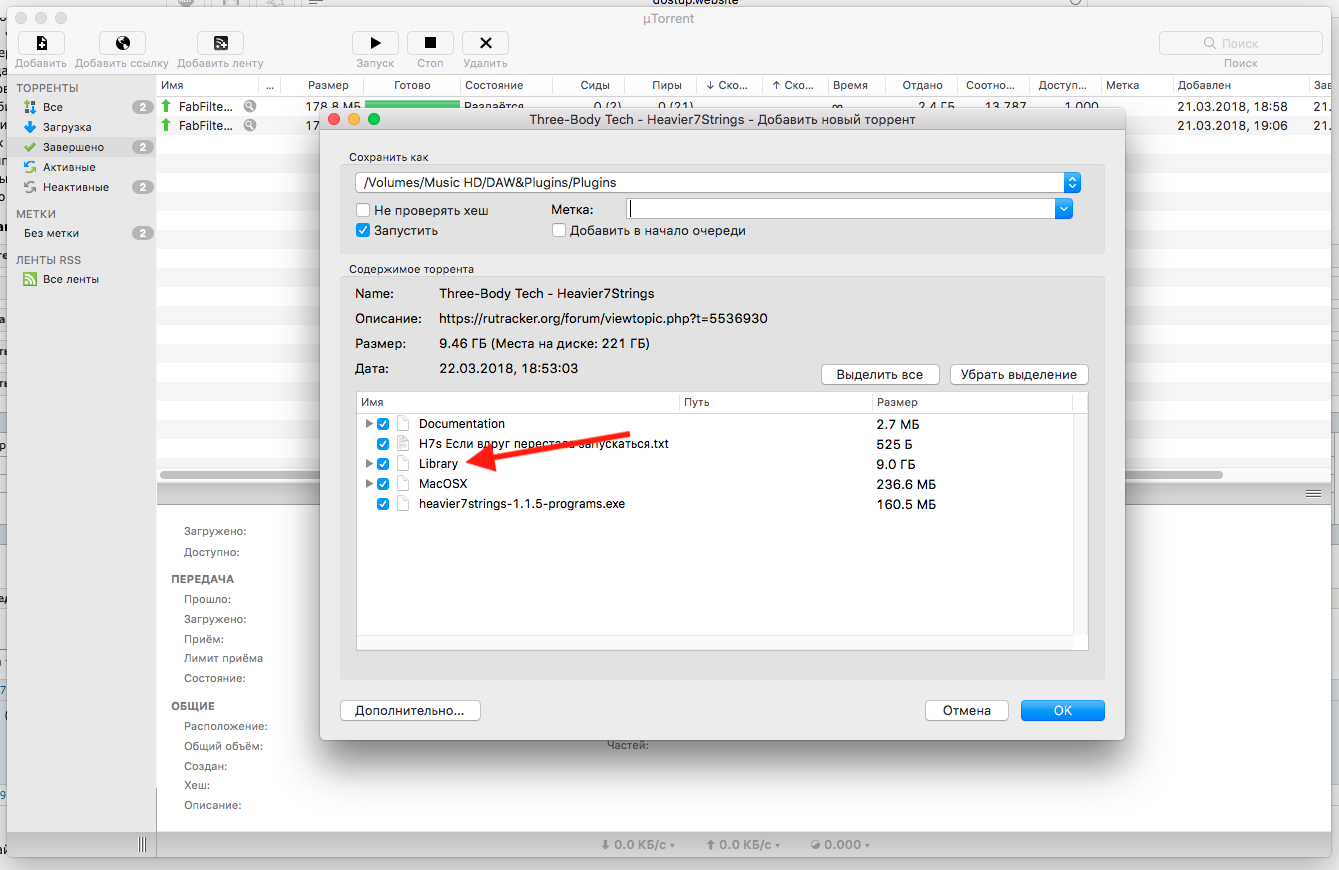1339x870 pixels.
Task: Click into the Метка text field
Action: coord(841,209)
